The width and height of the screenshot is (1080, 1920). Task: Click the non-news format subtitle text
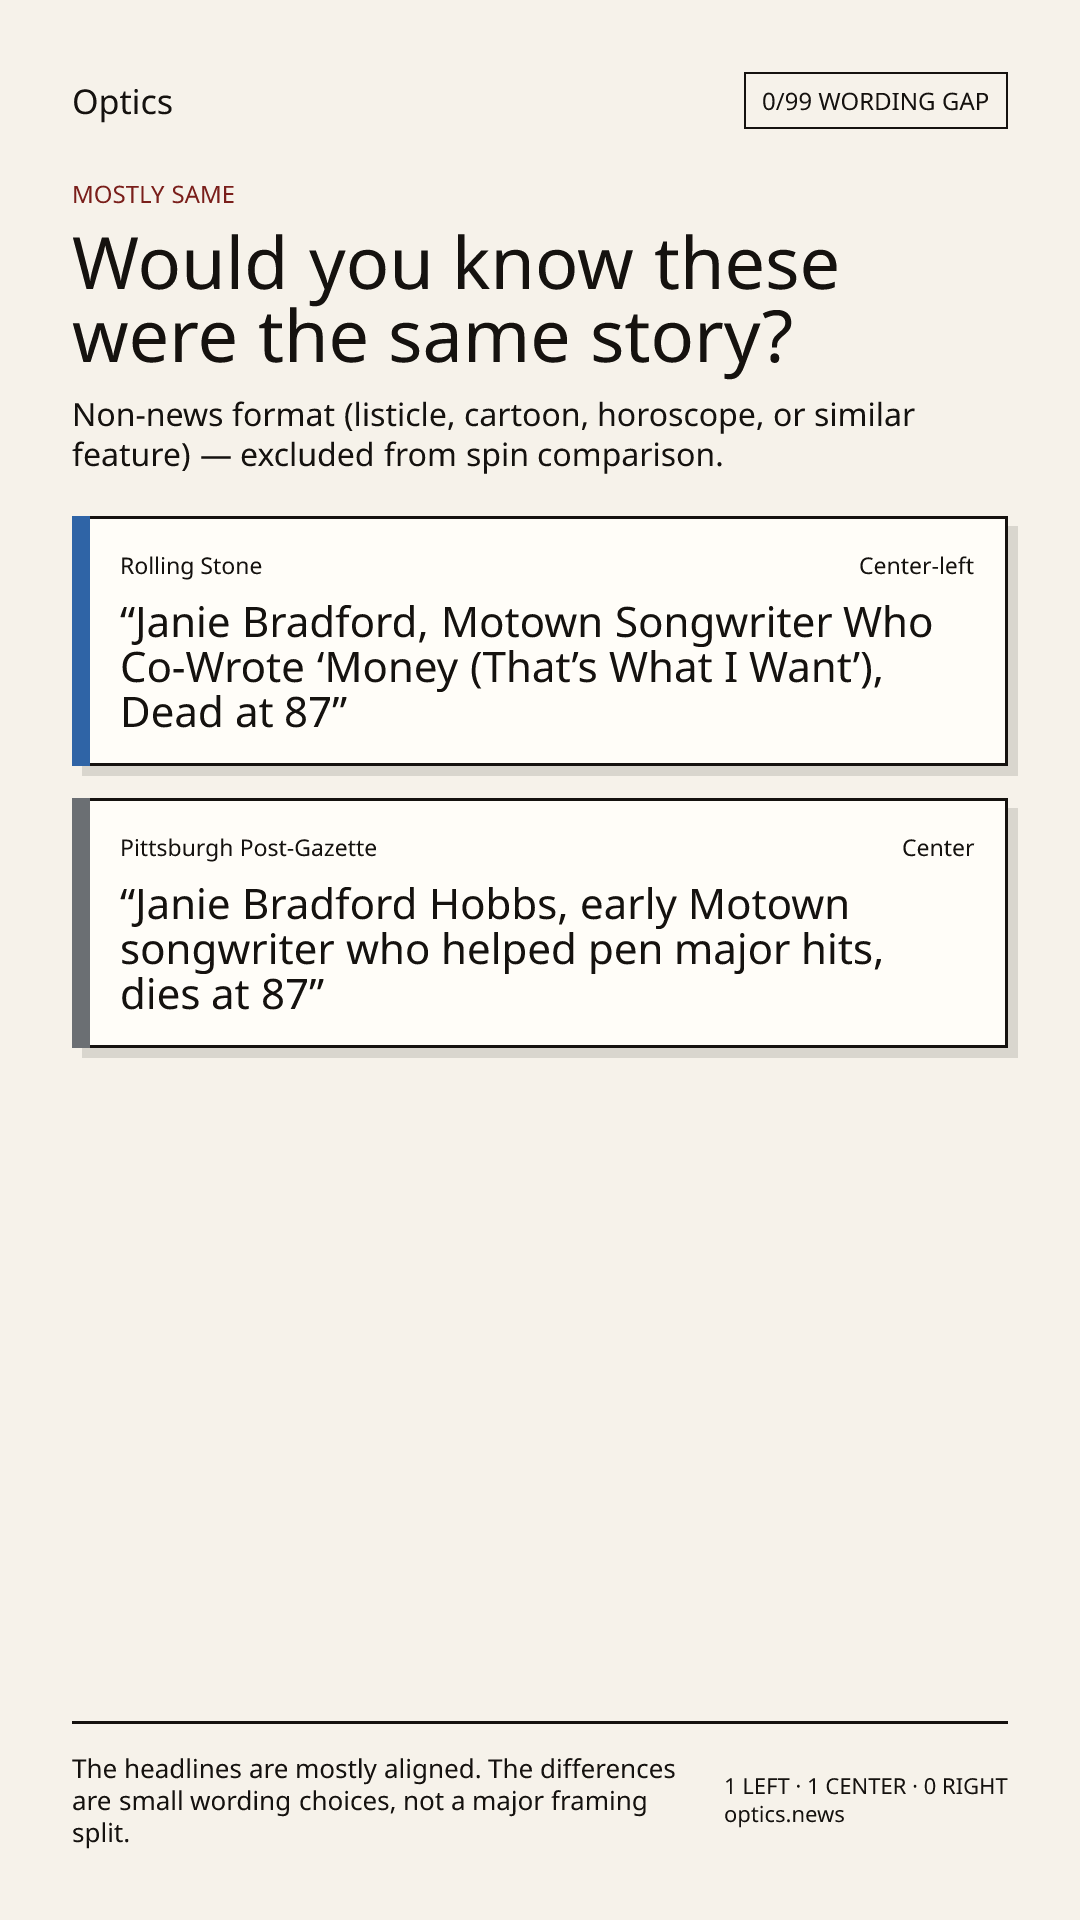[x=493, y=435]
